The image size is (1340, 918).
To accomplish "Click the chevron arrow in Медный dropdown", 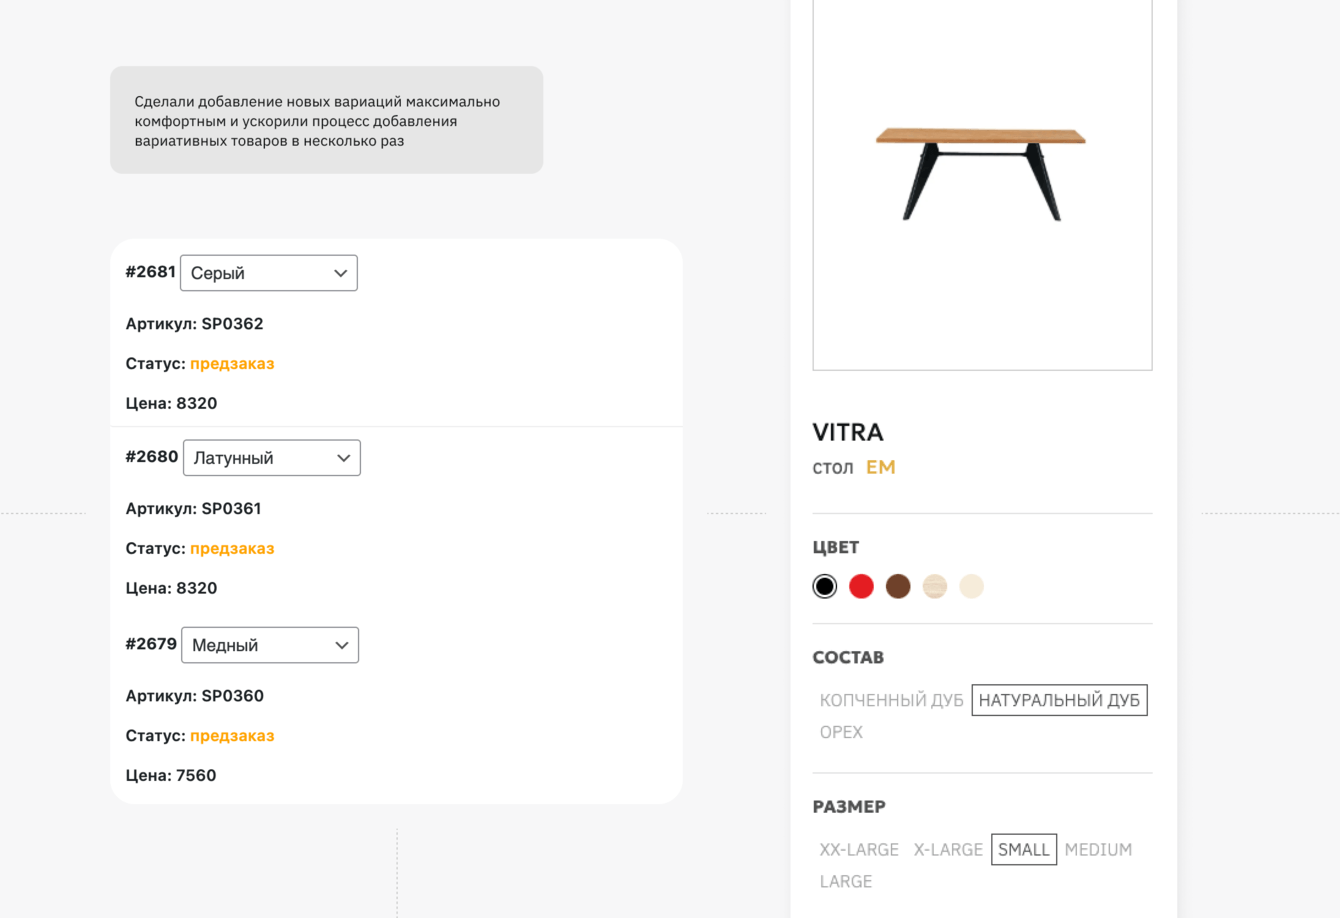I will pos(342,645).
